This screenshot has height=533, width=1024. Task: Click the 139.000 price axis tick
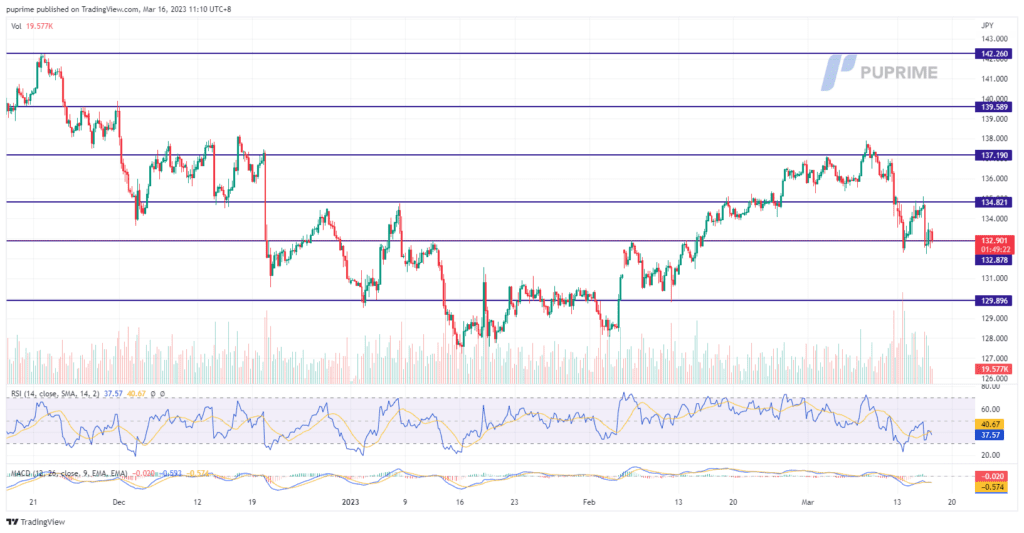[x=995, y=119]
